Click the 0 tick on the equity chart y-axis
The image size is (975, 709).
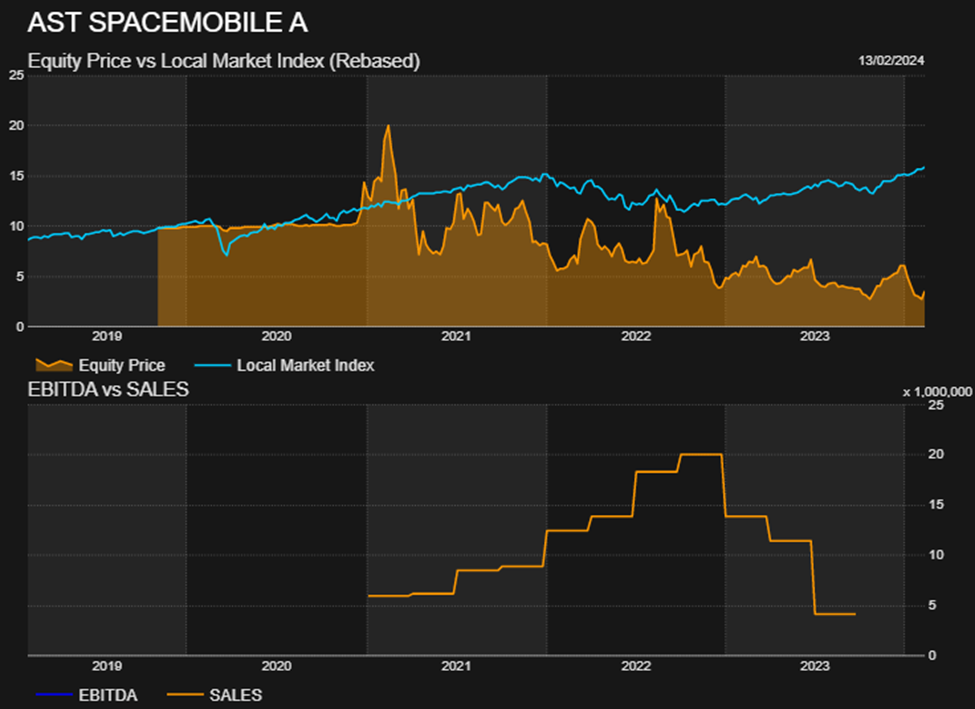click(x=21, y=327)
